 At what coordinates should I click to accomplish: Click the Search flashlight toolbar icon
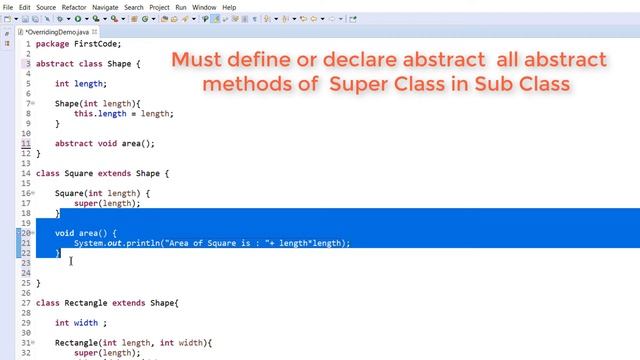pyautogui.click(x=186, y=19)
